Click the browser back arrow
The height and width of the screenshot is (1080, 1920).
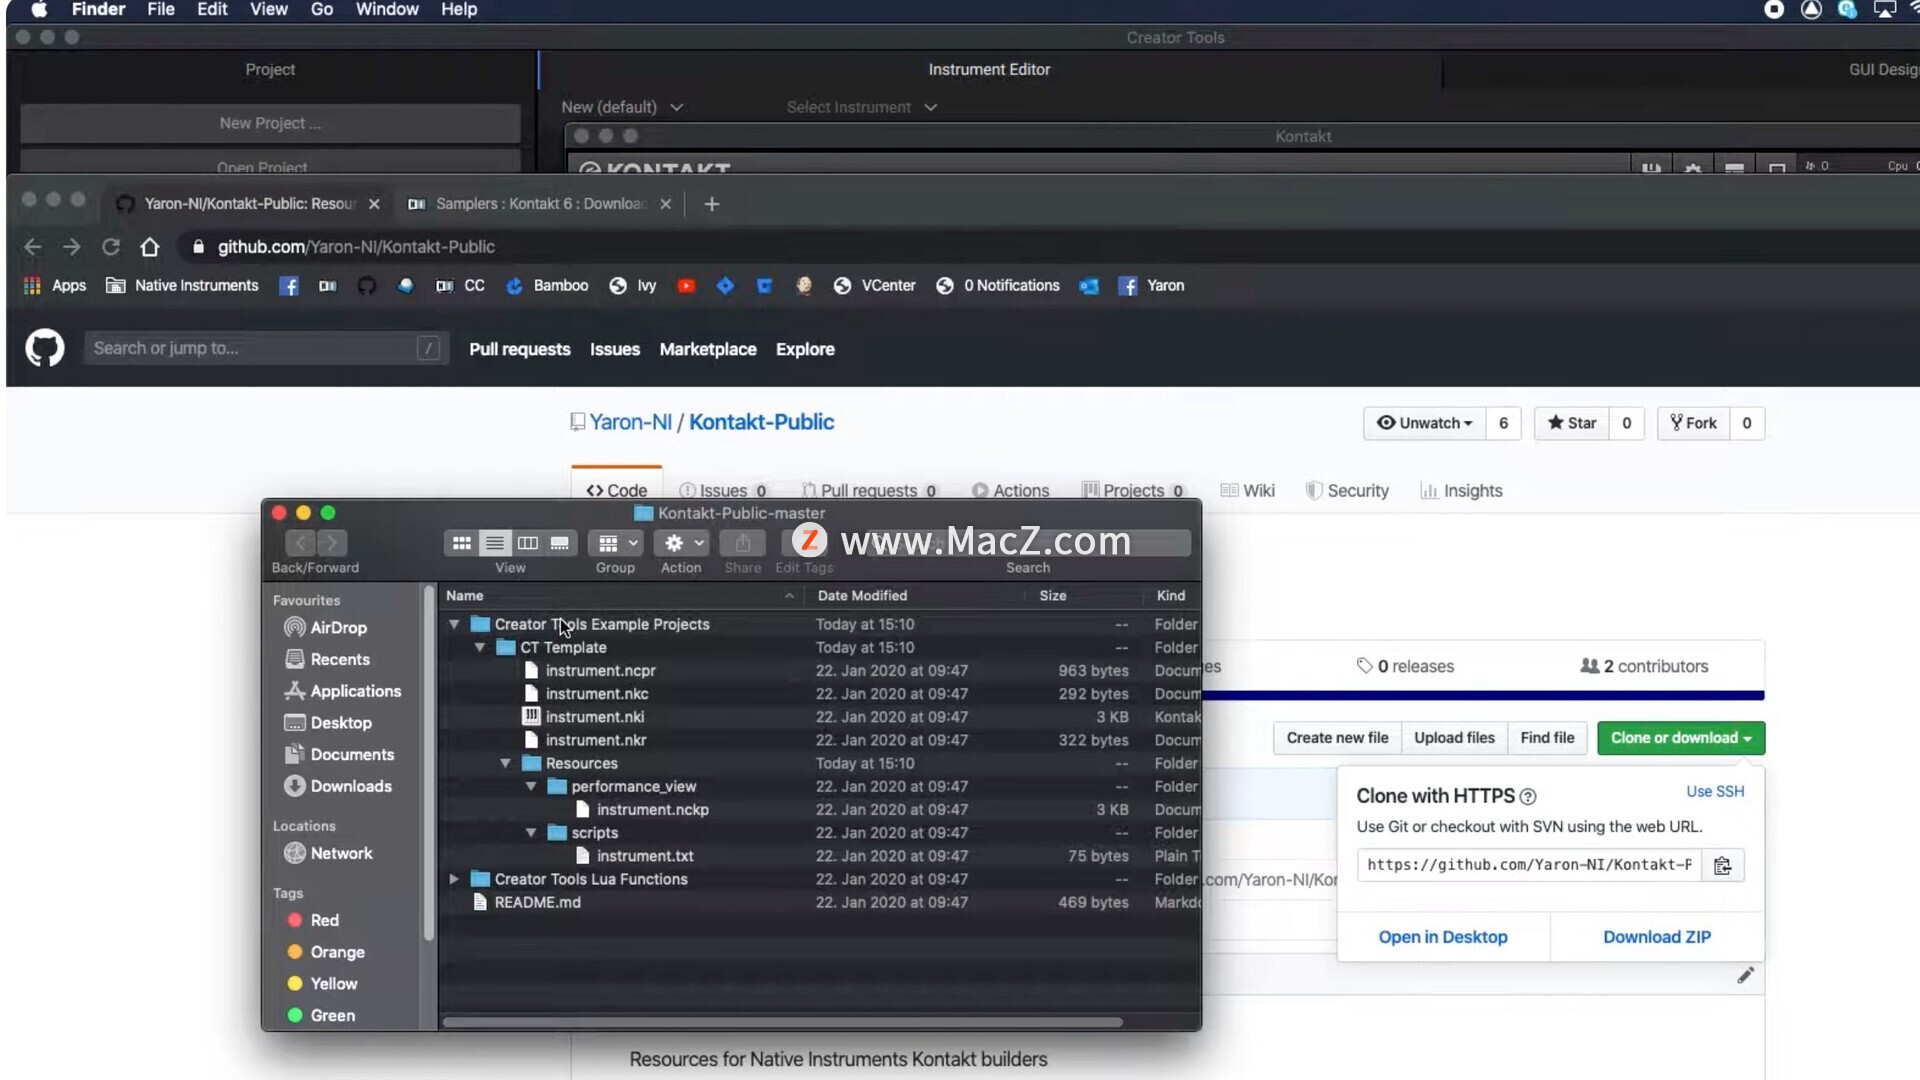[x=32, y=247]
